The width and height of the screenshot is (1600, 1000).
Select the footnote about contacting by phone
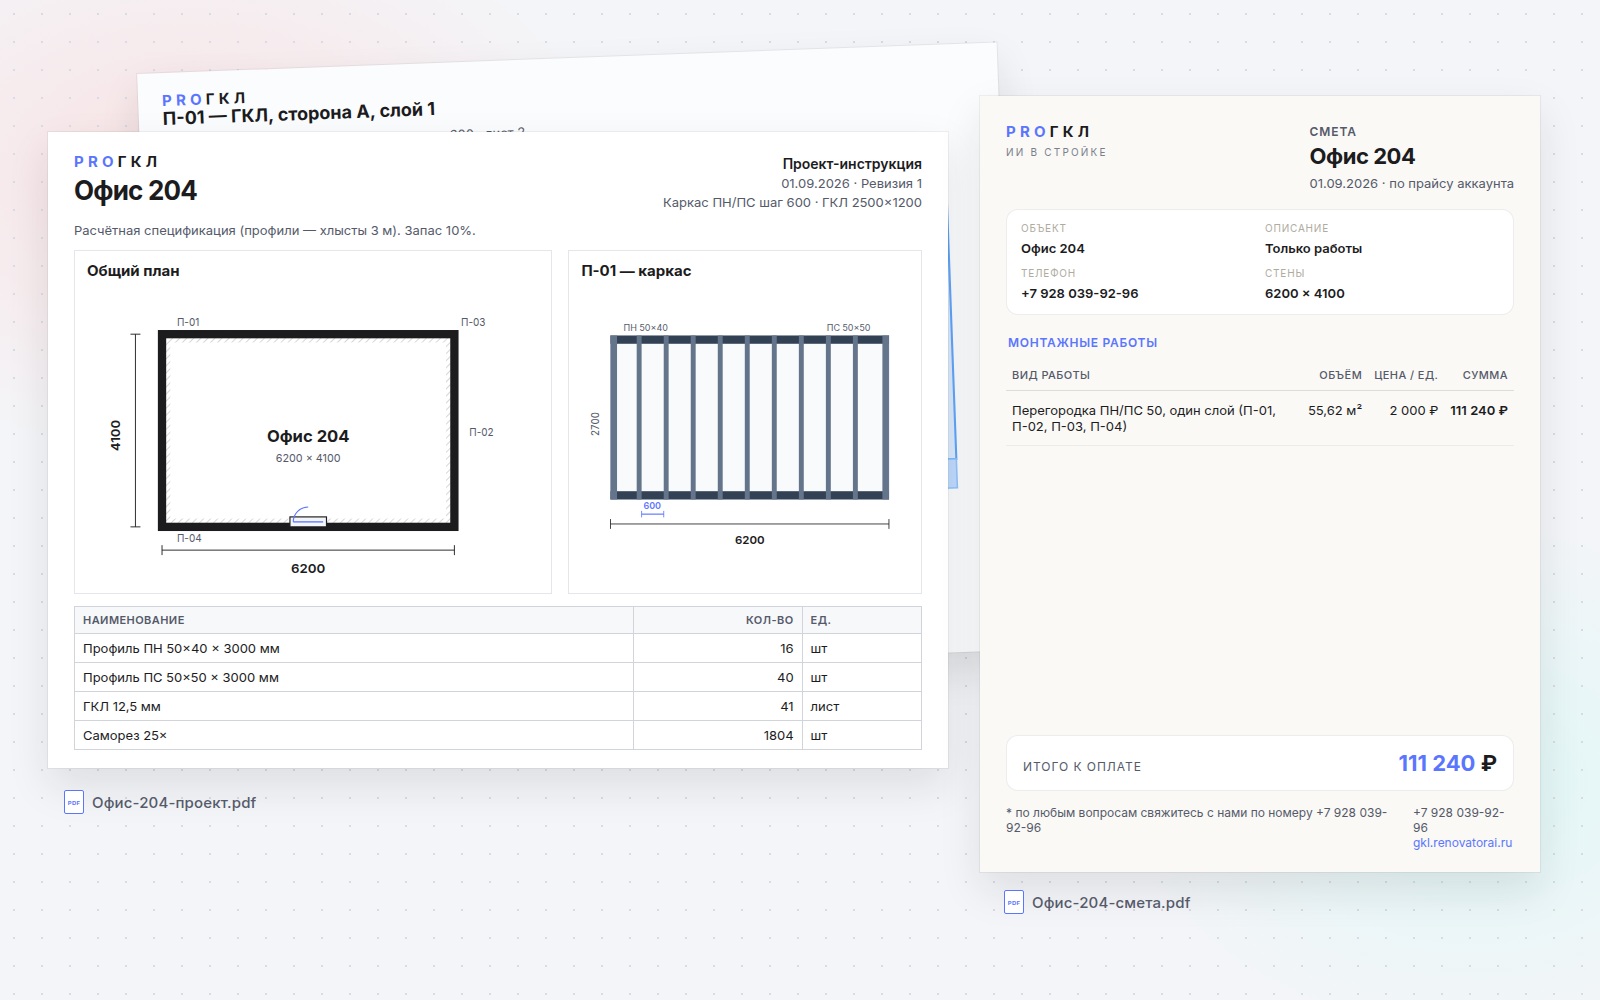[x=1197, y=820]
